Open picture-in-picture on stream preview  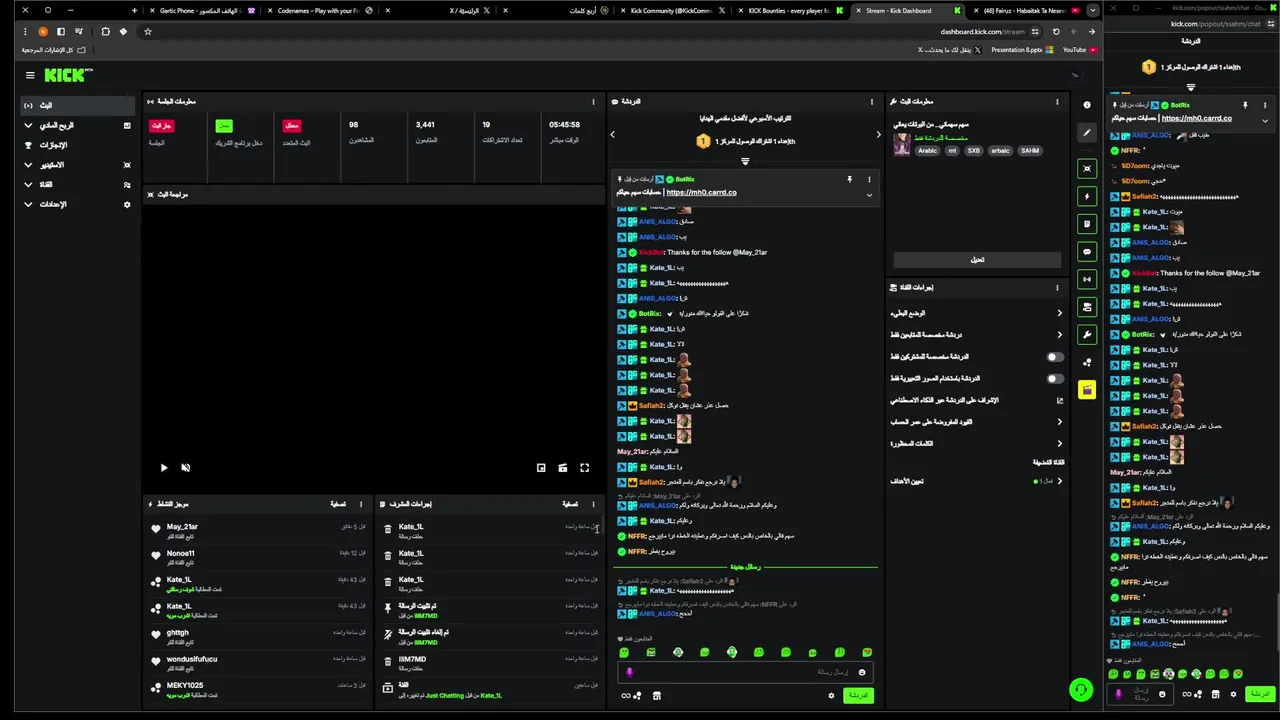[541, 467]
